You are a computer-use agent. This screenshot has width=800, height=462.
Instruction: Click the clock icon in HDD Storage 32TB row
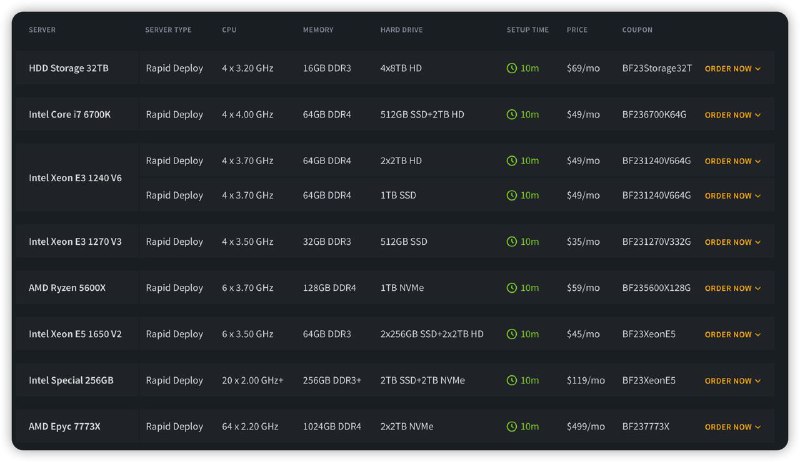tap(512, 69)
